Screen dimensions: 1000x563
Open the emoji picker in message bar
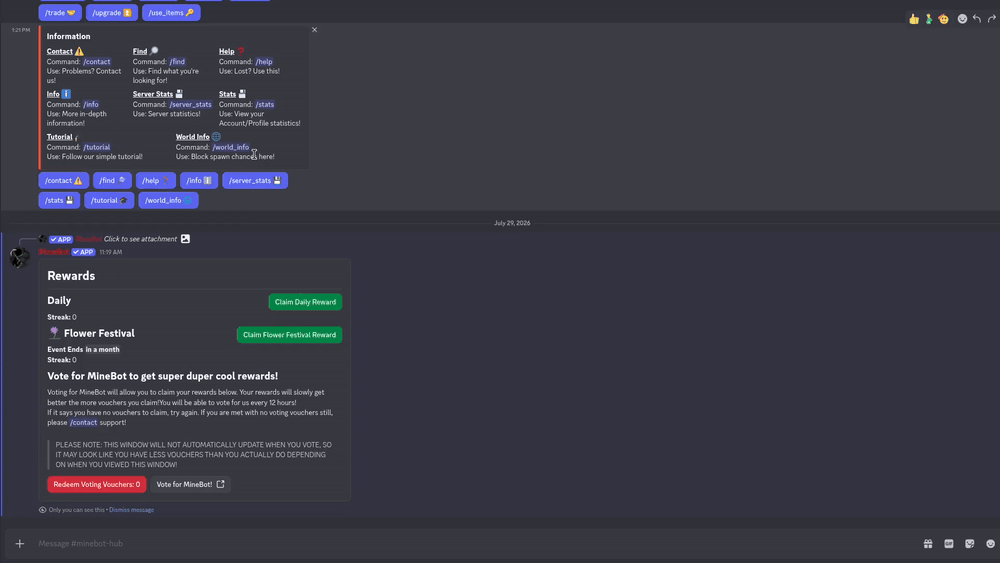point(990,544)
